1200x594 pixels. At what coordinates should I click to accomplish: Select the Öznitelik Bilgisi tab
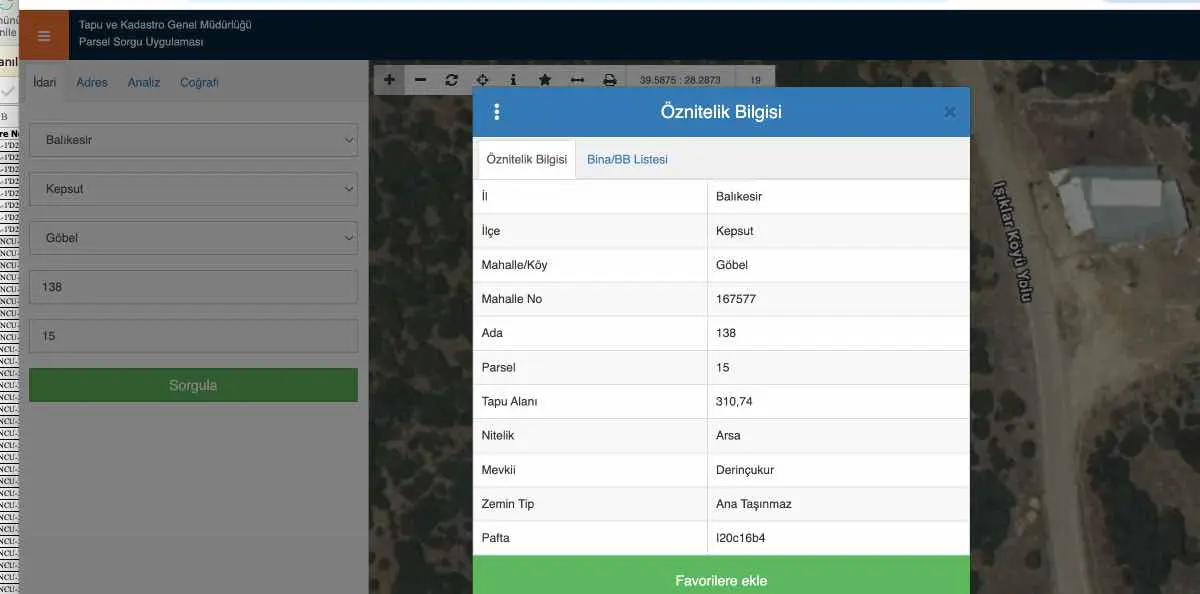527,160
